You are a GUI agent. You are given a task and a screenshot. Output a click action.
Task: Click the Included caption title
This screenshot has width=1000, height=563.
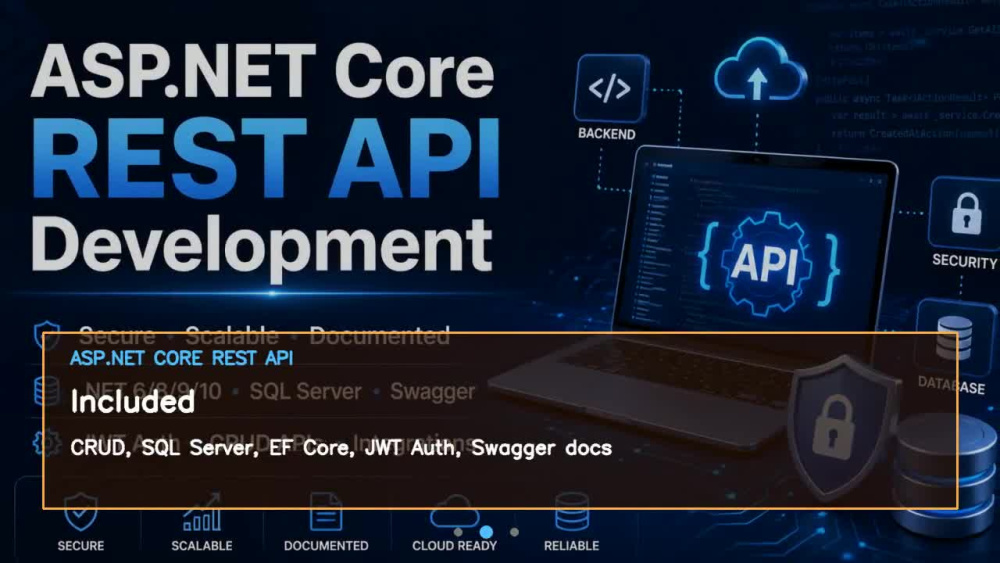point(133,402)
